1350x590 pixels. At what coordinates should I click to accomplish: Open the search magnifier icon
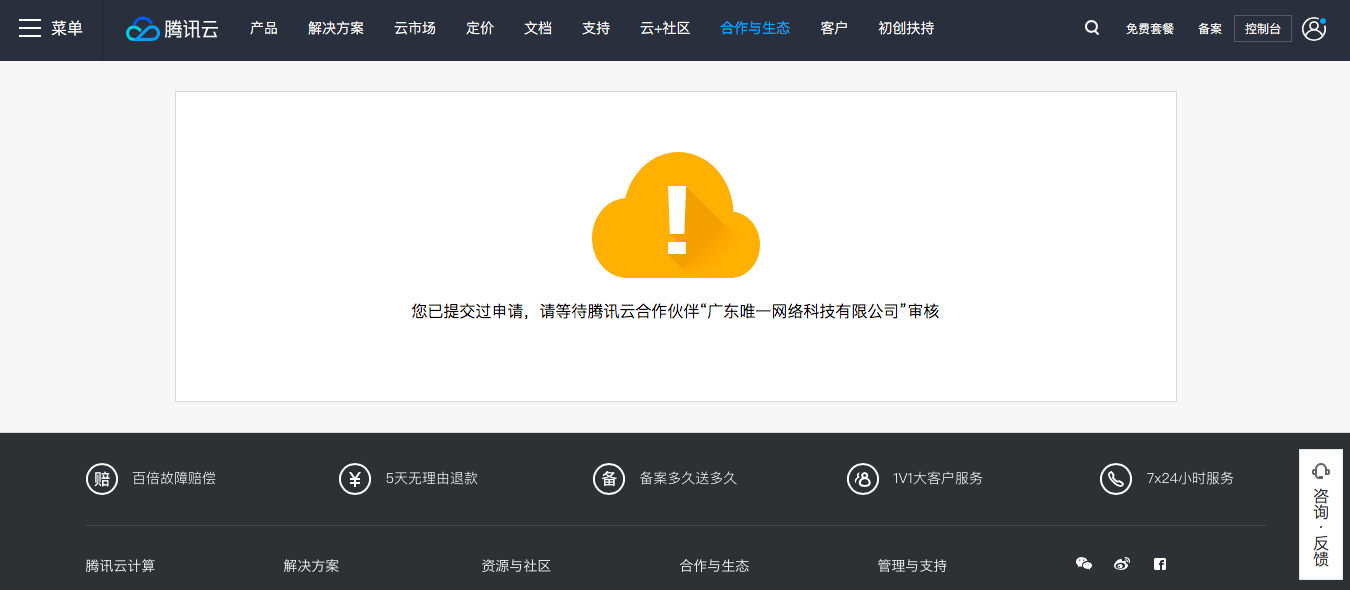[x=1092, y=28]
